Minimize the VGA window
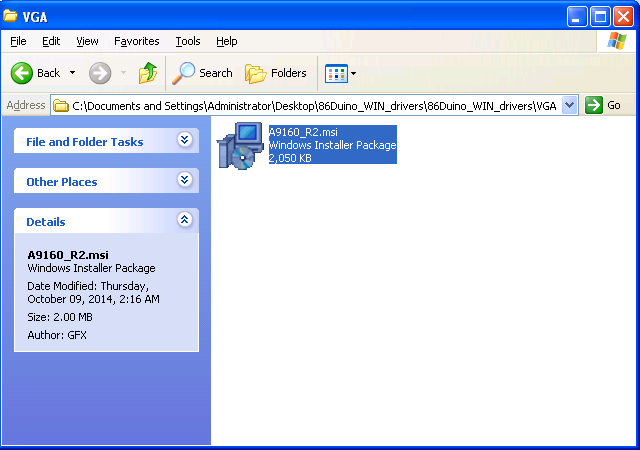The width and height of the screenshot is (640, 450). (x=577, y=17)
